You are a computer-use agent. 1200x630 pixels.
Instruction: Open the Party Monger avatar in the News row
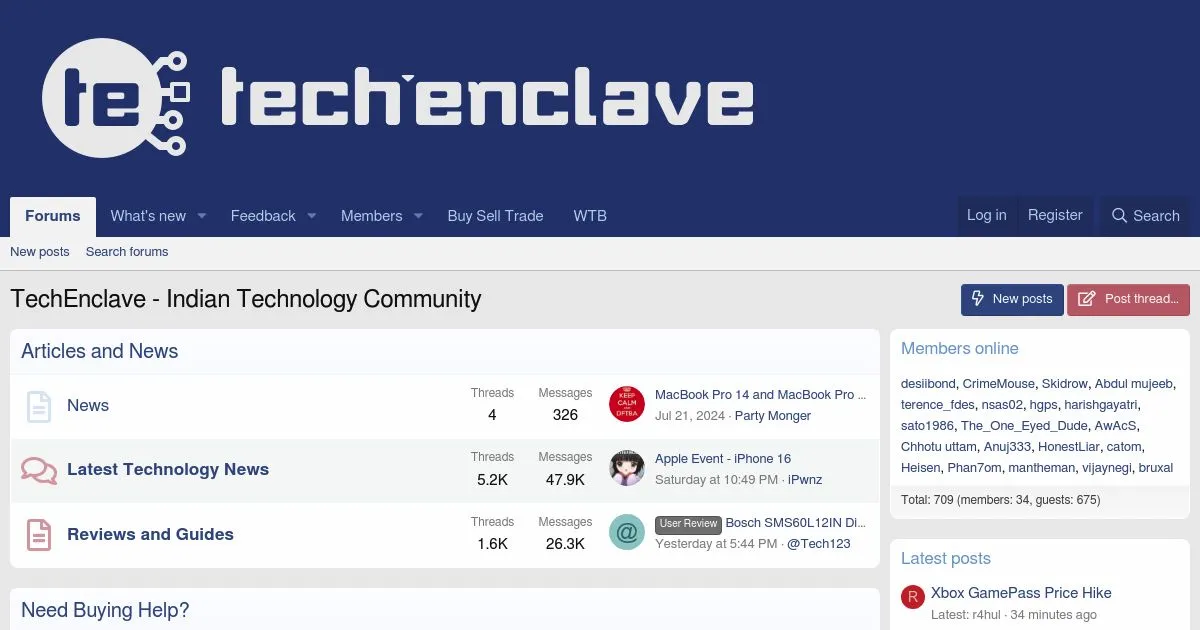(x=627, y=404)
